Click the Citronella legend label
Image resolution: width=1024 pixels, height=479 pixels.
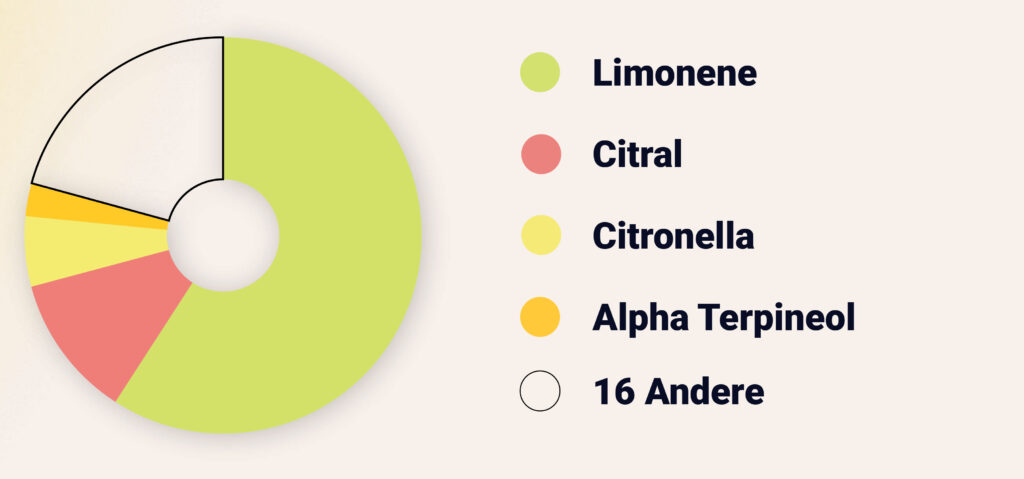click(673, 237)
